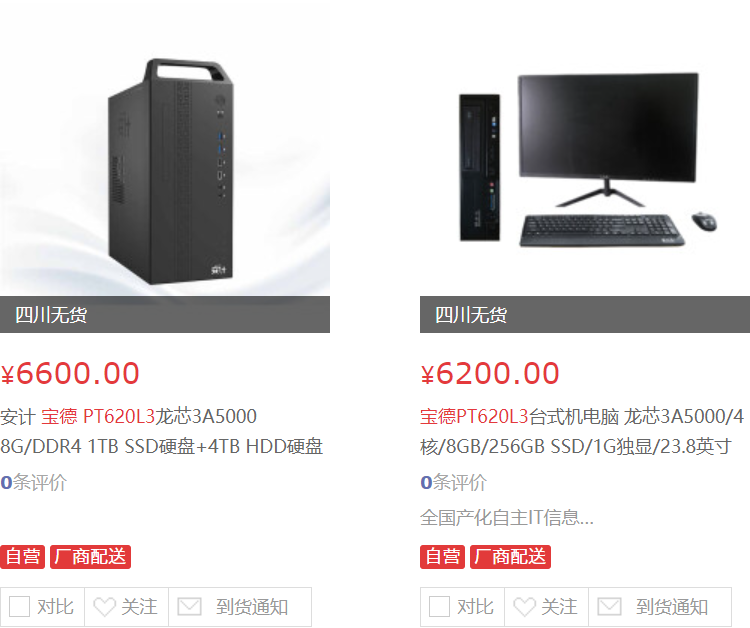Click the envelope icon under the ¥6600 product
This screenshot has width=750, height=628.
click(189, 607)
